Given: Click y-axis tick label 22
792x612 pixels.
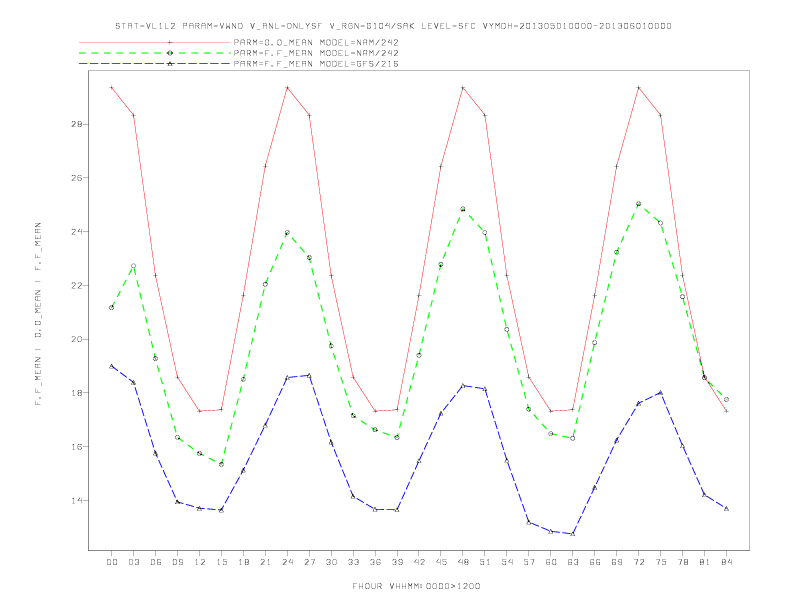Looking at the screenshot, I should 77,285.
